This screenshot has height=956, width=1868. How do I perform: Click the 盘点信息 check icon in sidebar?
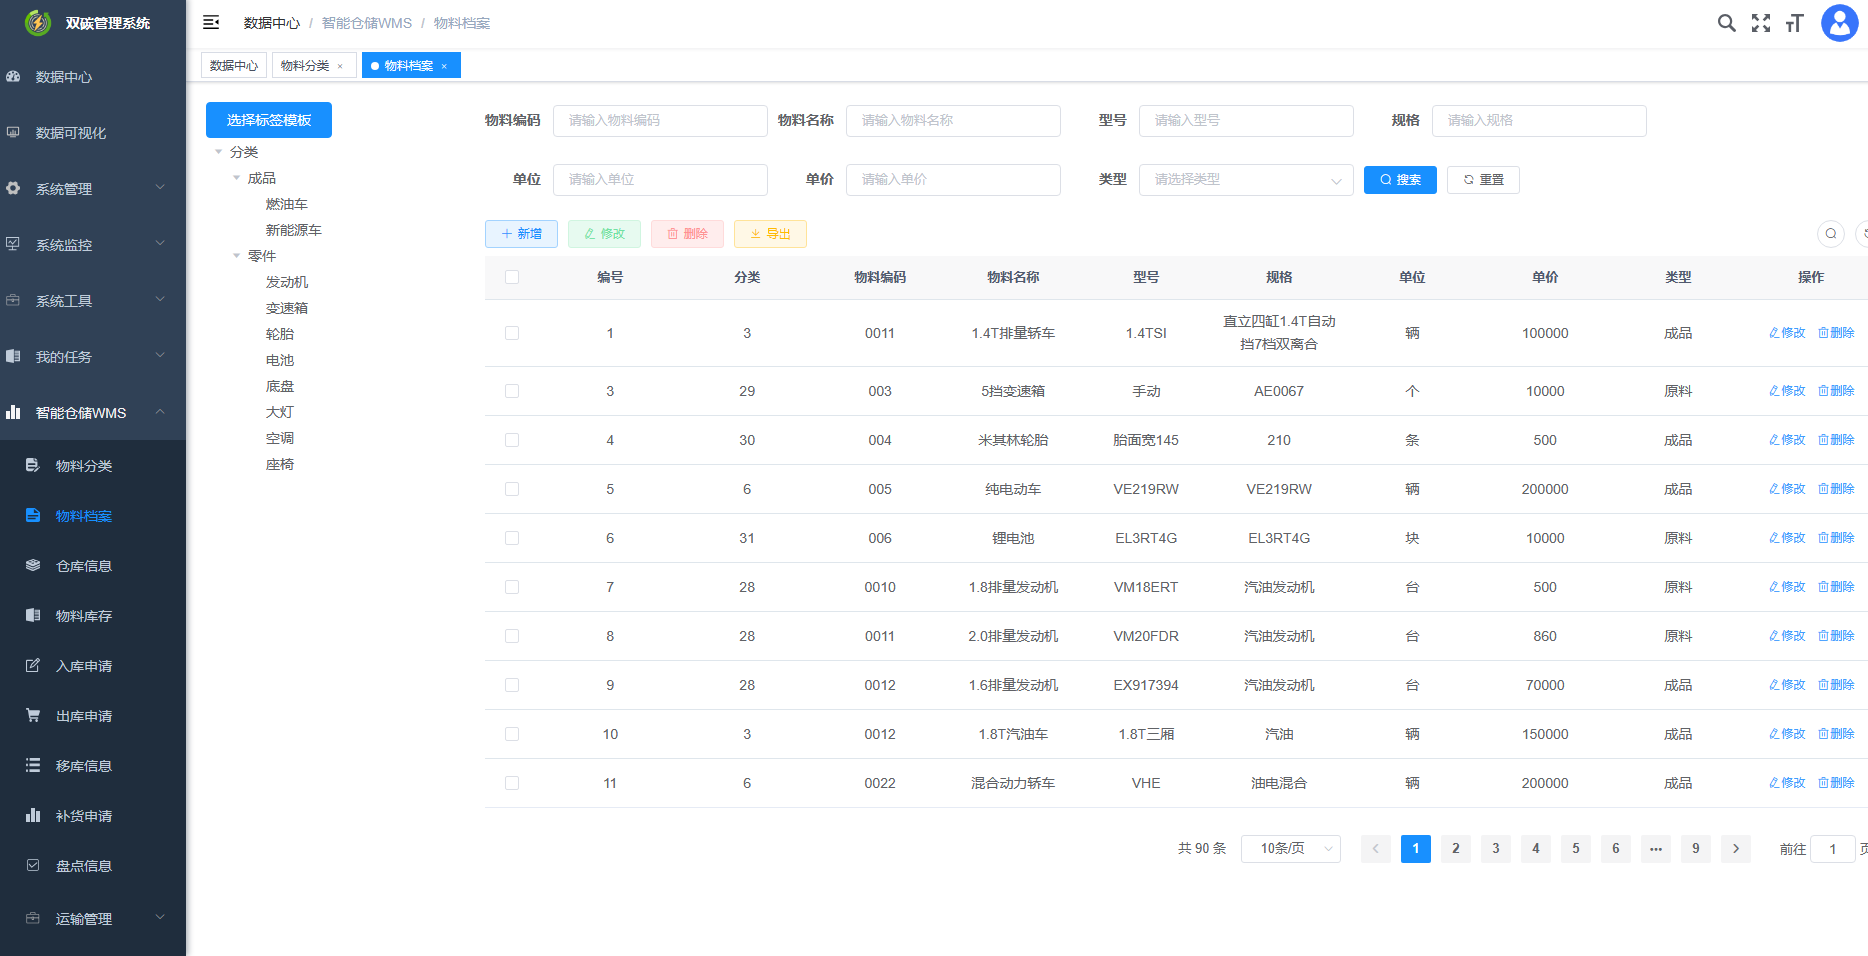pos(33,865)
